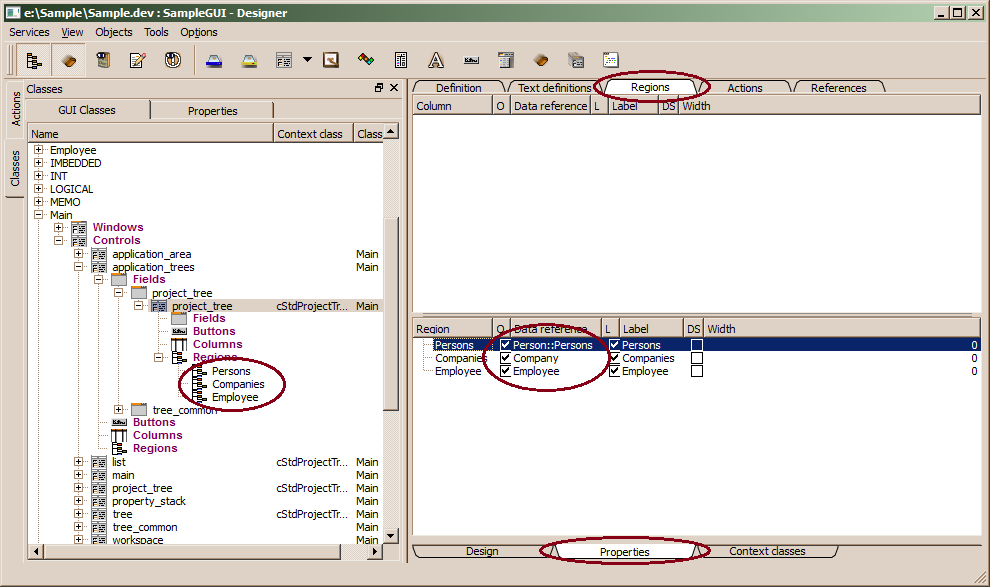Switch to the Text definitions tab
Viewport: 990px width, 587px height.
[x=554, y=88]
